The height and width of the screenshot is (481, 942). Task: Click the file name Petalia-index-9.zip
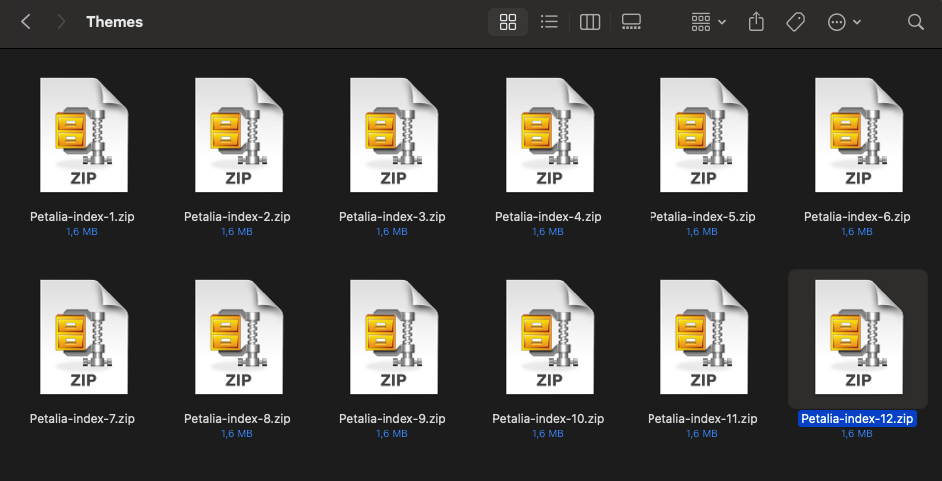(x=392, y=419)
